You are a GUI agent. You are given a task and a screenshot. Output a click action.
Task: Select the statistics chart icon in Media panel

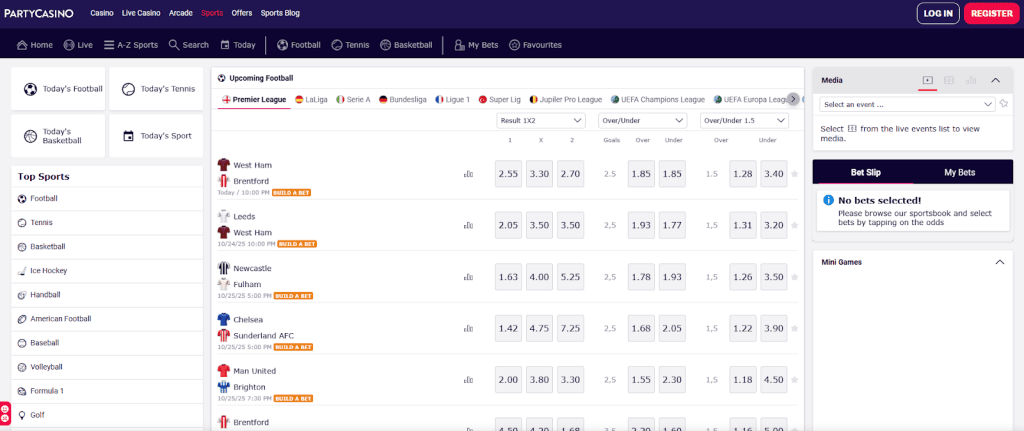pyautogui.click(x=971, y=80)
